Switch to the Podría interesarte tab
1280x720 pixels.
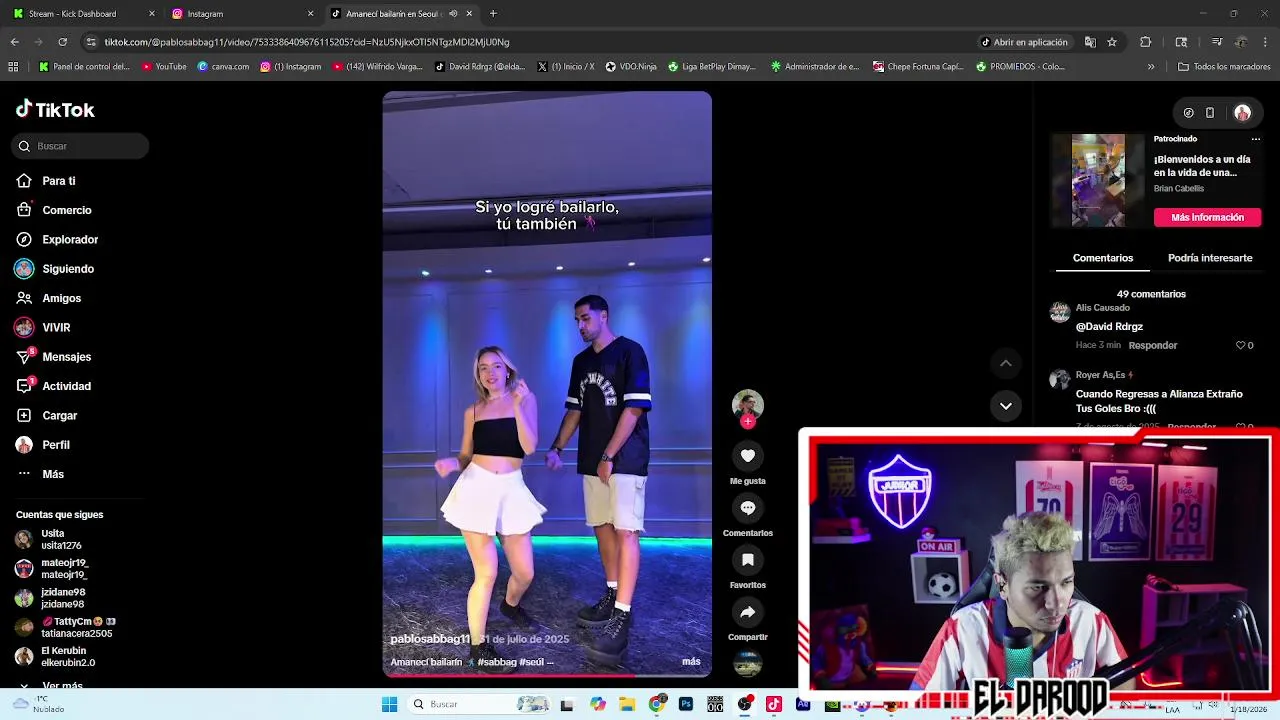click(1210, 258)
